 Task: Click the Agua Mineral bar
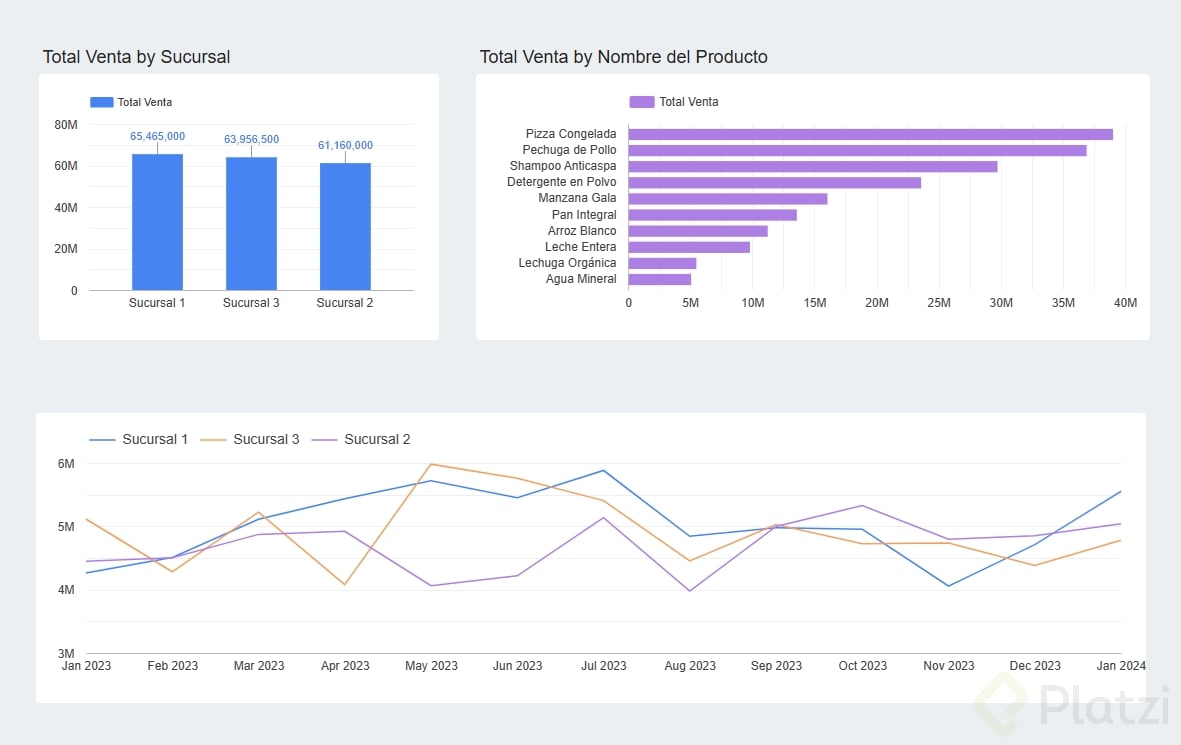[659, 279]
